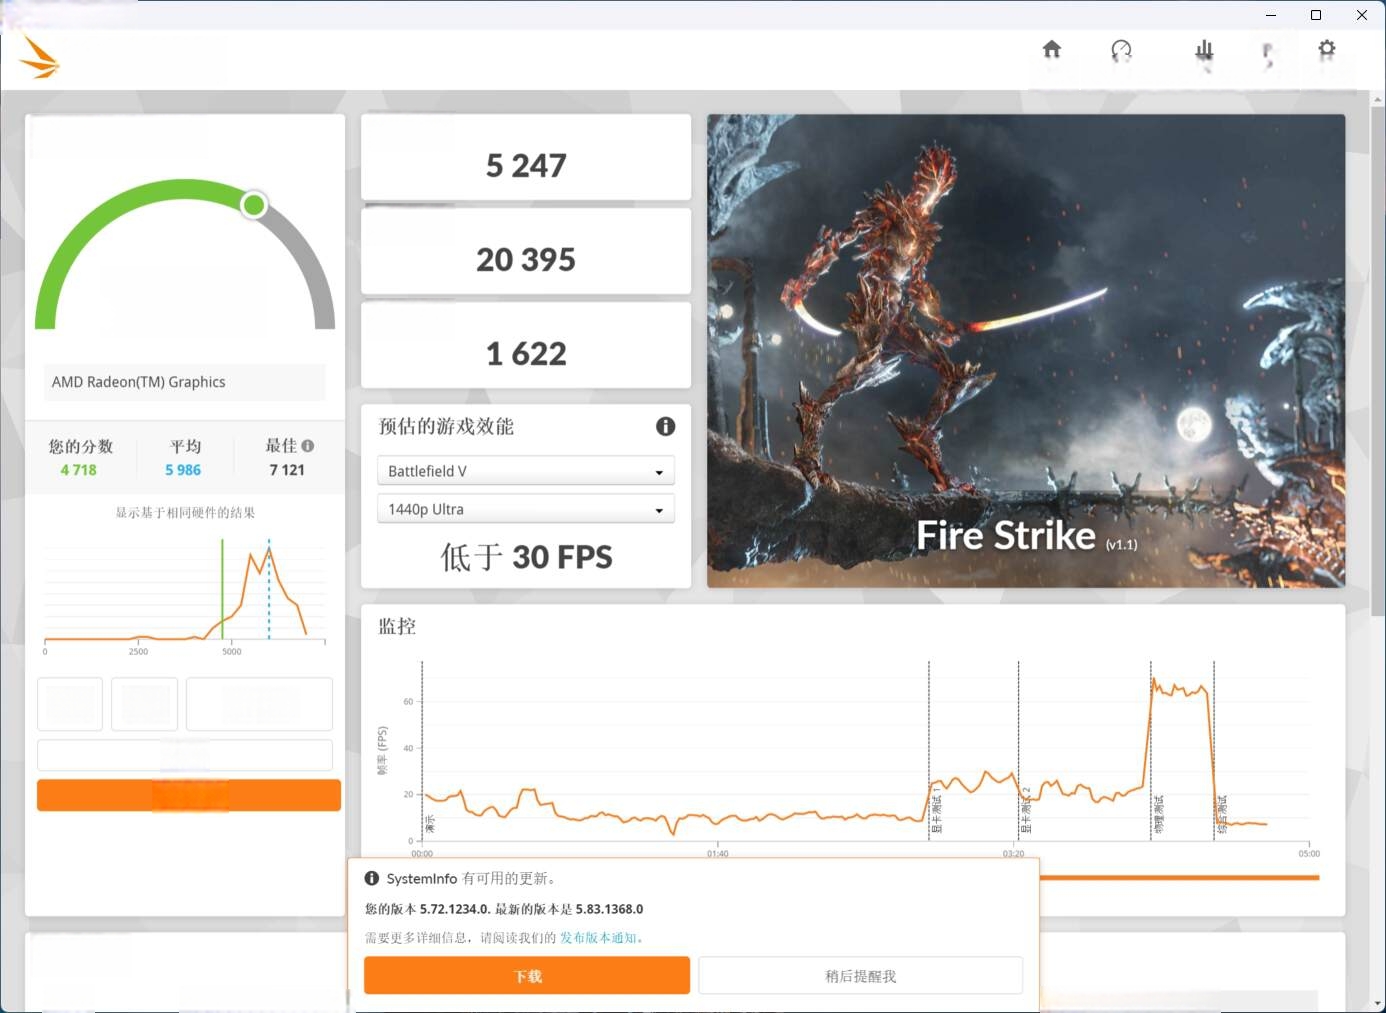1386x1013 pixels.
Task: Open the Benchmarks gauge icon
Action: [1121, 50]
